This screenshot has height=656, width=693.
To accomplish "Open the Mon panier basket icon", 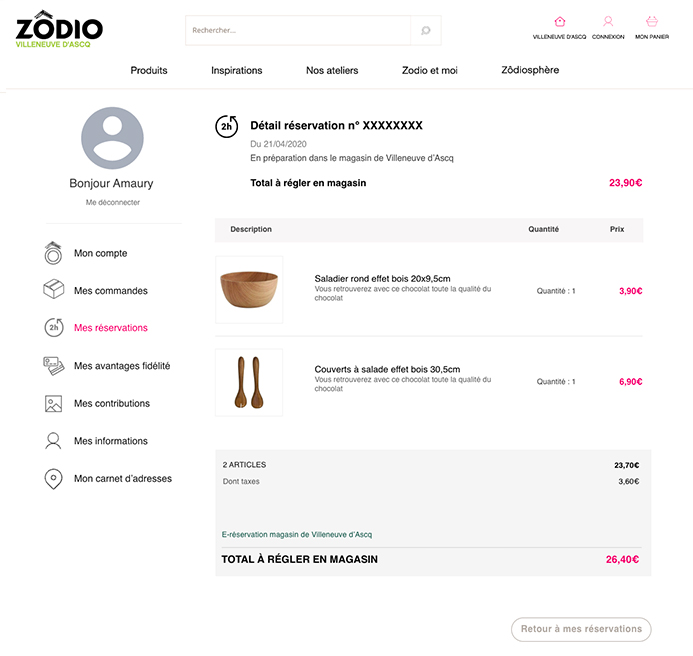I will [652, 21].
